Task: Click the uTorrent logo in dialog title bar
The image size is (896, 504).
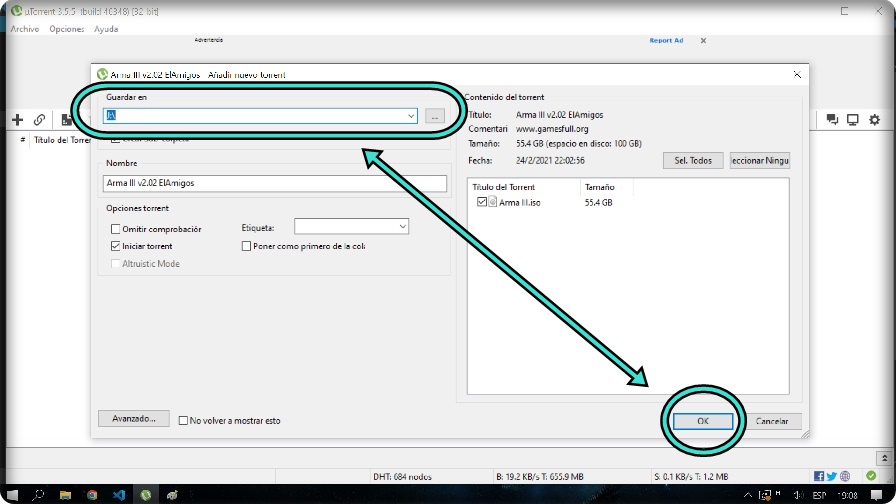Action: (x=102, y=74)
